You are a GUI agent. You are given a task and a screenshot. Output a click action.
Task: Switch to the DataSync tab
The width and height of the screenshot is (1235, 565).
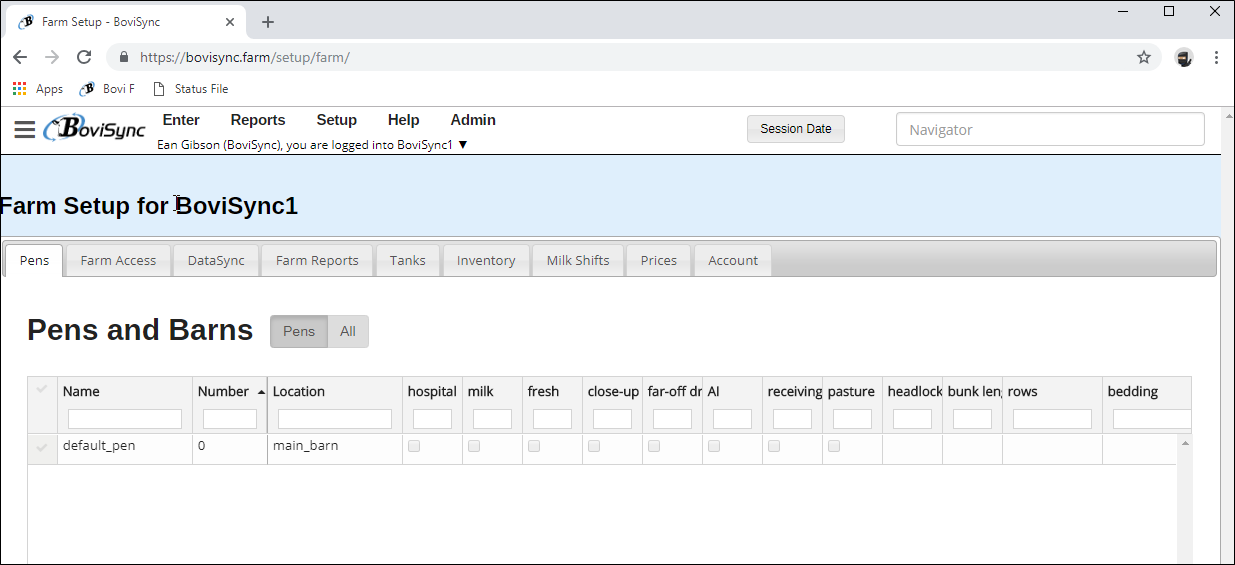pos(216,260)
